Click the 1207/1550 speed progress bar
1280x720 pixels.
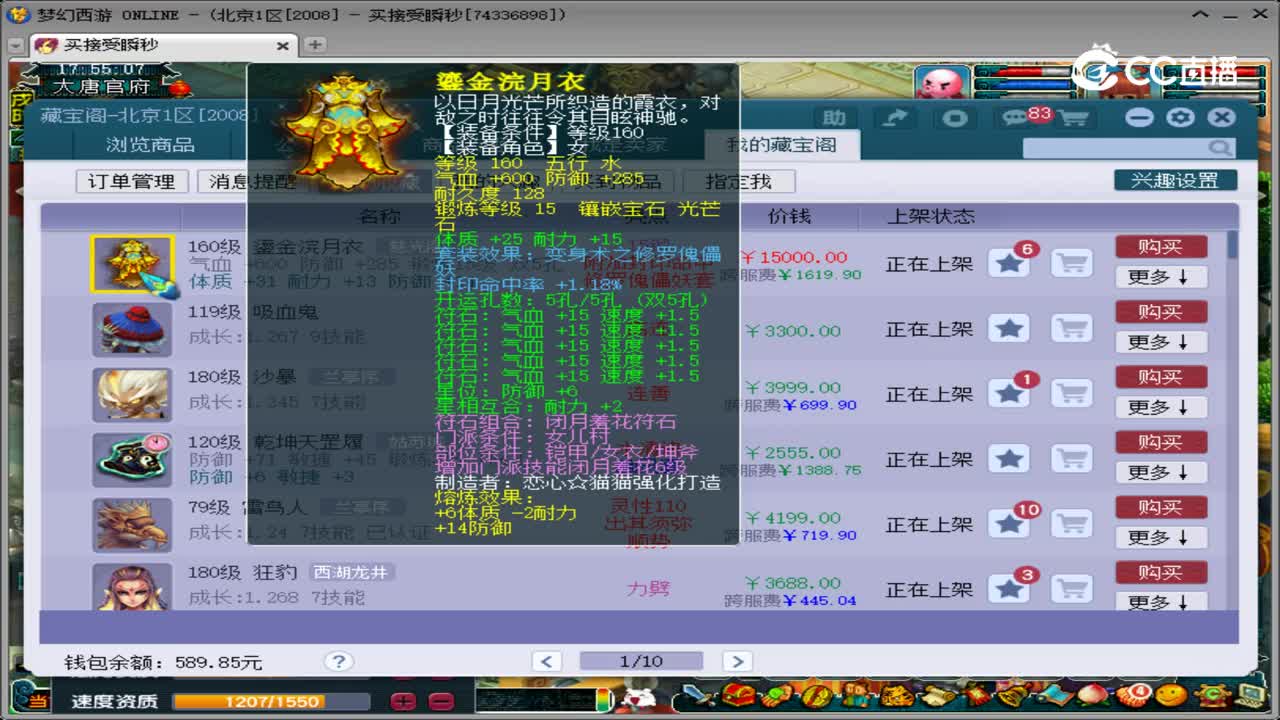[x=271, y=701]
